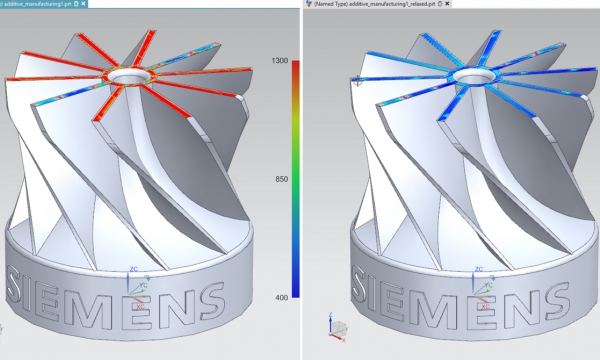Select the 400 minimum legend label
The image size is (600, 360).
(282, 297)
